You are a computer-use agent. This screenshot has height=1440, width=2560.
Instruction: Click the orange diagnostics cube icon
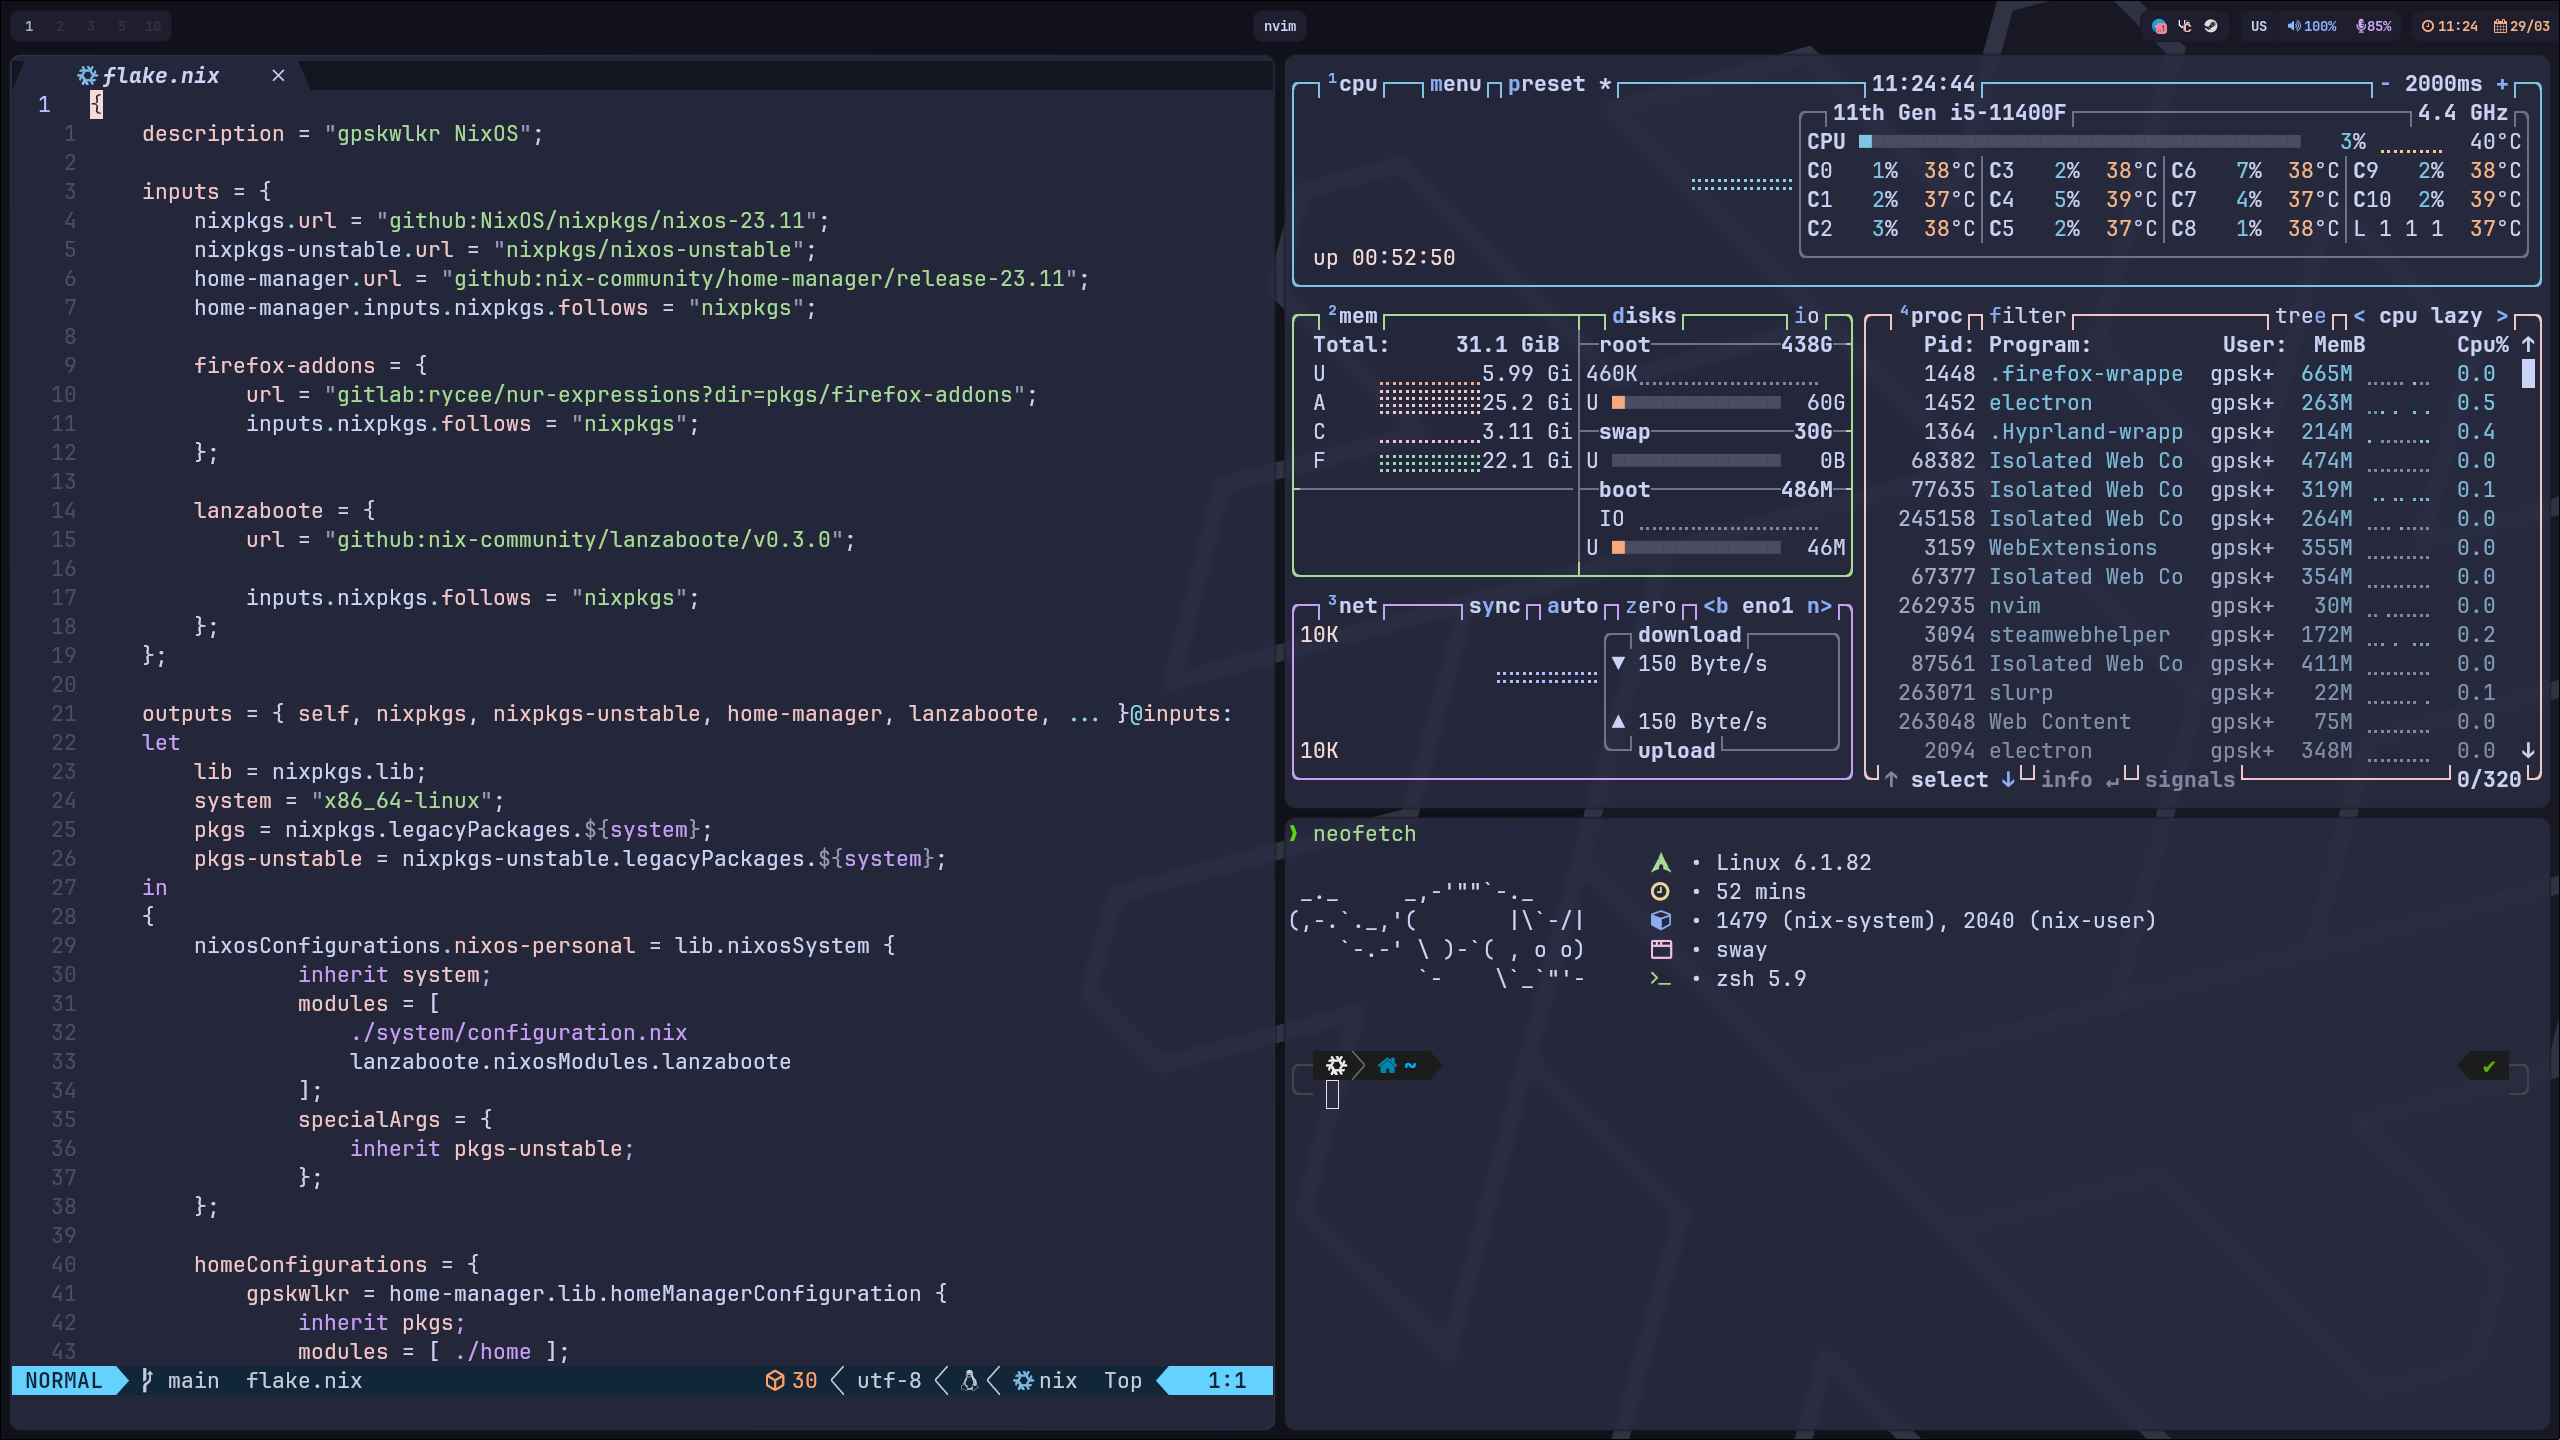pos(774,1381)
